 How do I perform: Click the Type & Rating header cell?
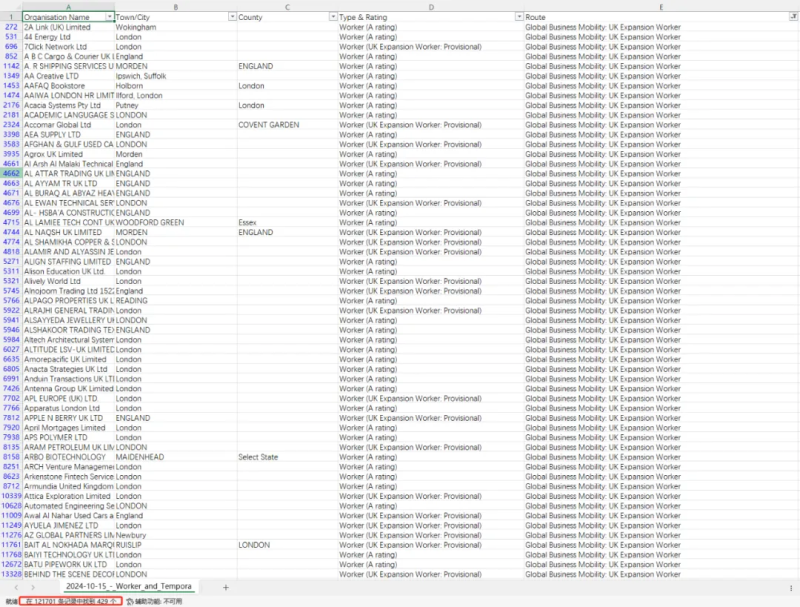pyautogui.click(x=431, y=17)
